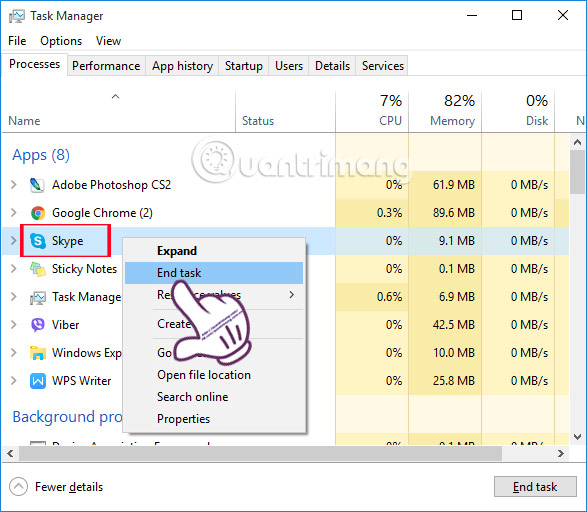The width and height of the screenshot is (587, 512).
Task: Select the Adobe Photoshop CS2 name text
Action: click(x=112, y=185)
